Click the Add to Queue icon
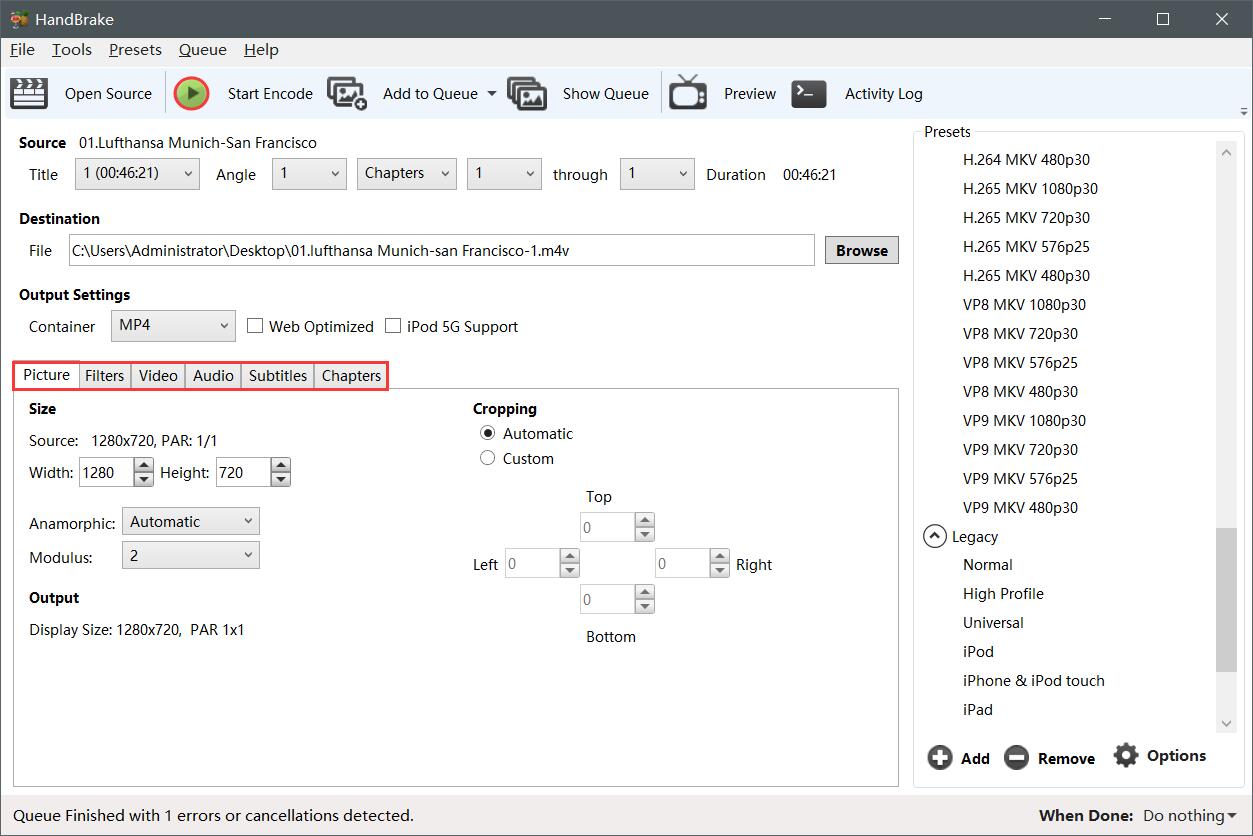The width and height of the screenshot is (1253, 836). (347, 93)
